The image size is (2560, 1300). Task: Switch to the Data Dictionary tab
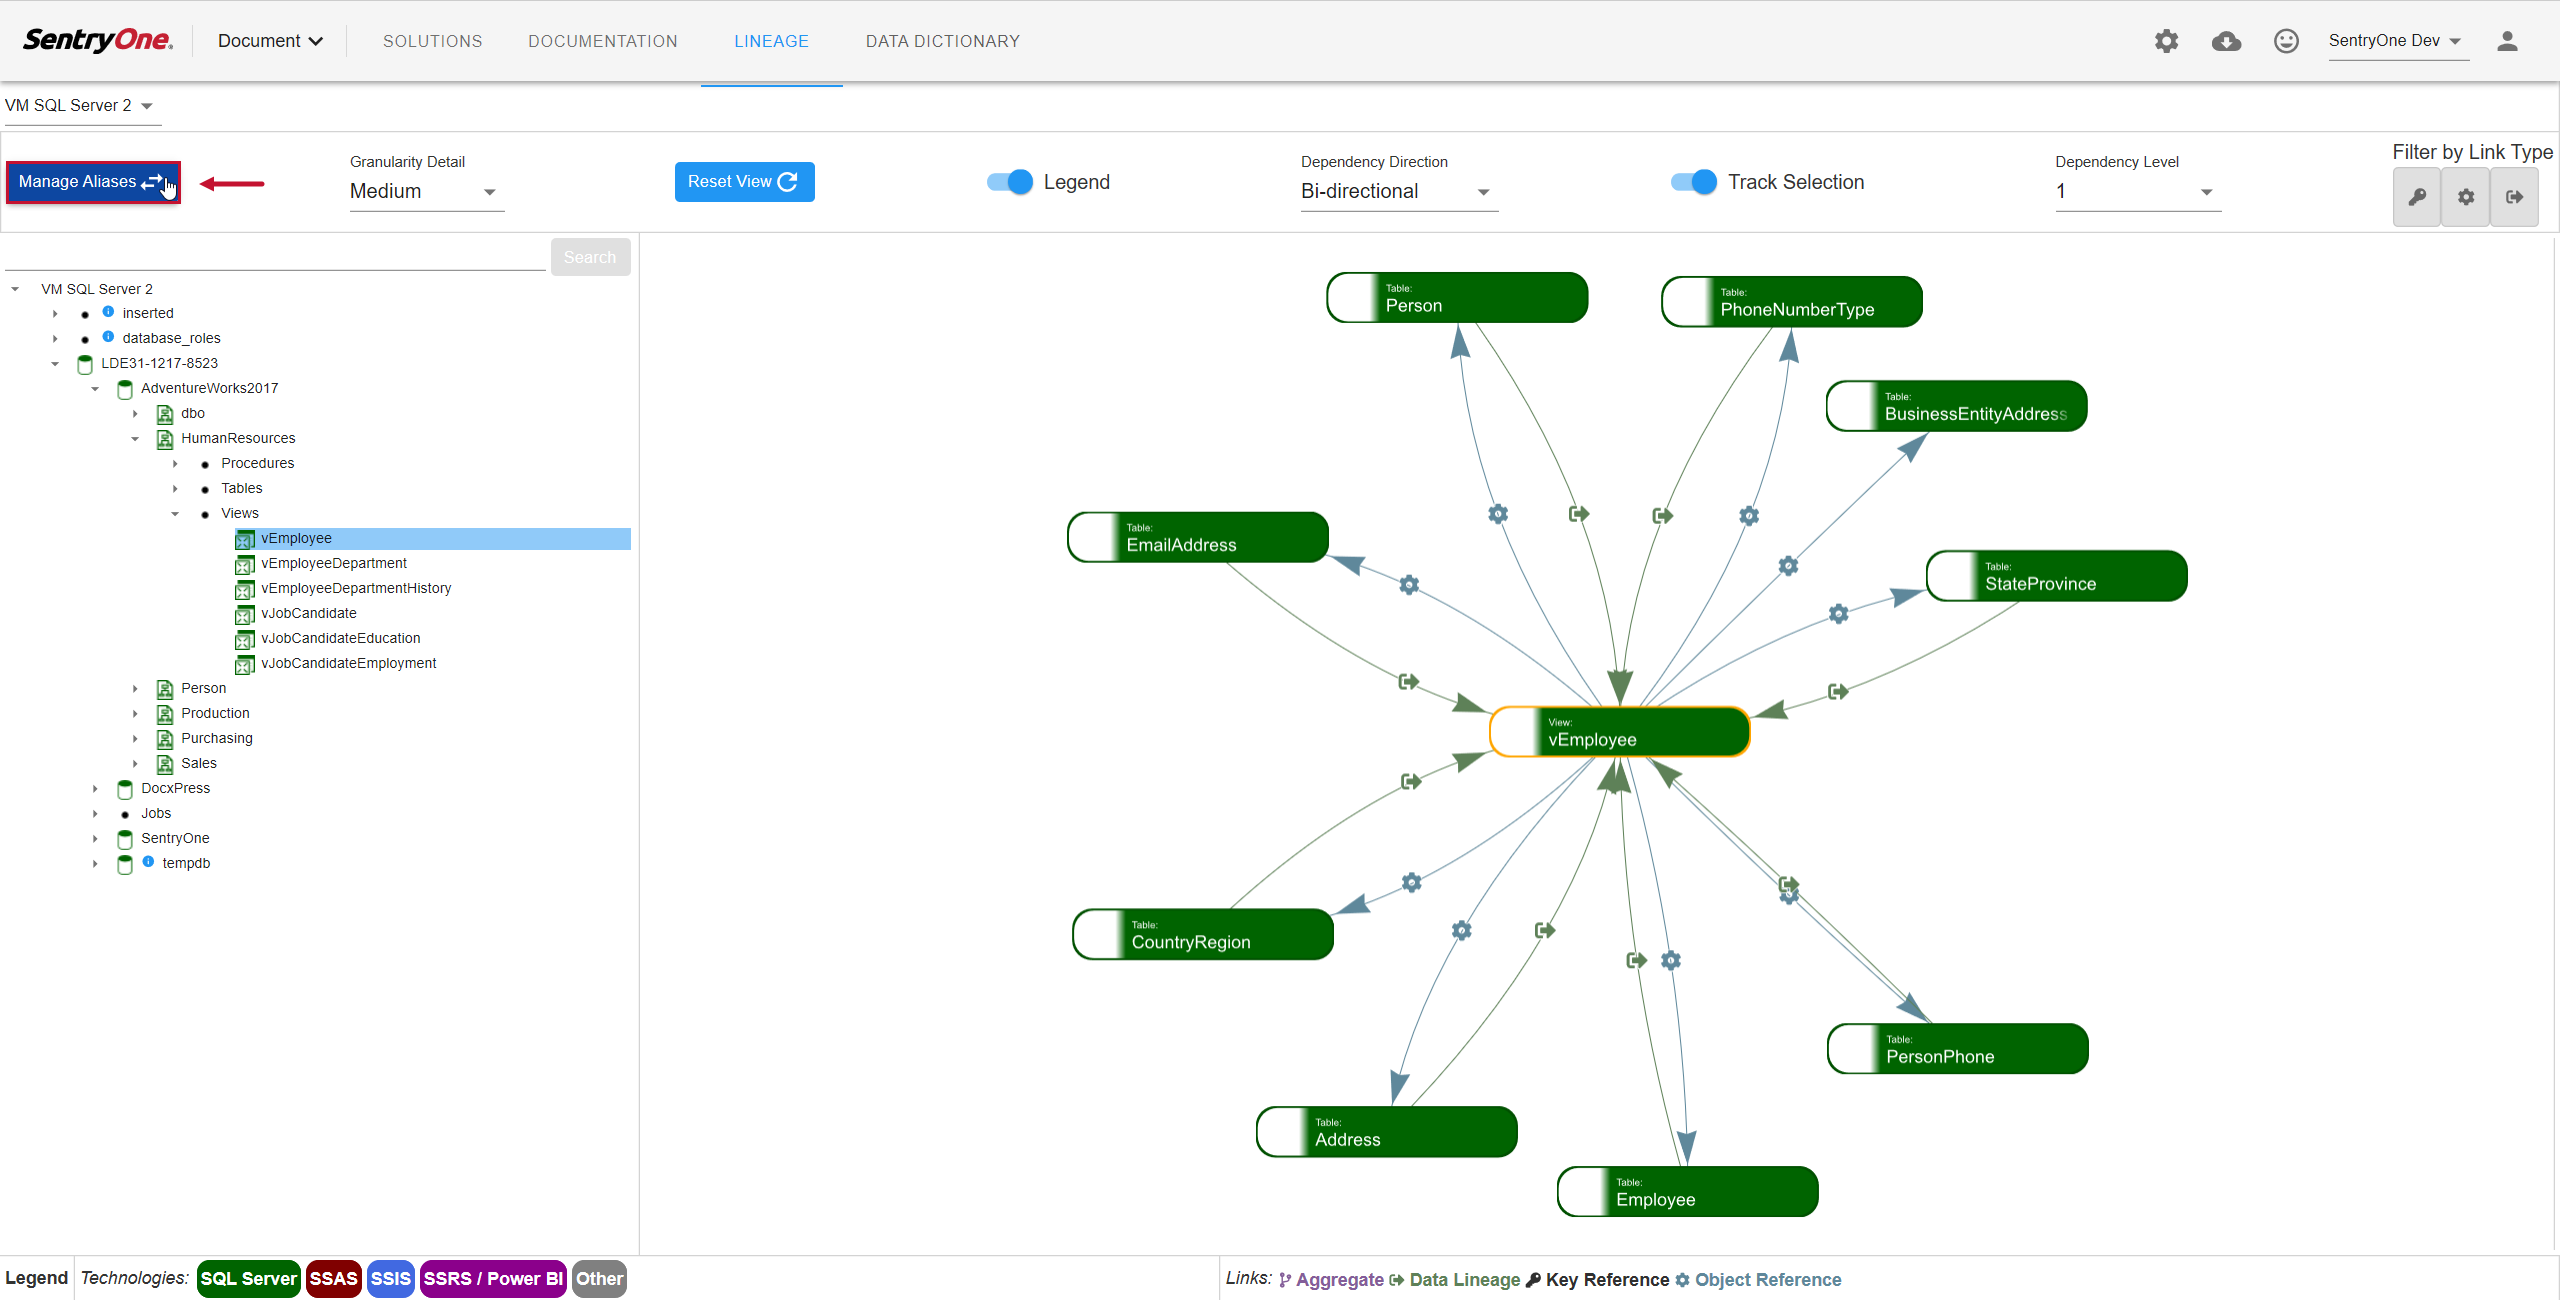coord(942,41)
